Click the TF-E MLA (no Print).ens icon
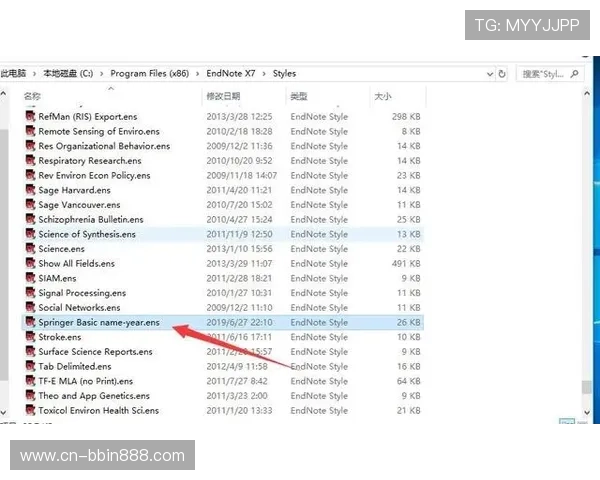 (x=31, y=380)
